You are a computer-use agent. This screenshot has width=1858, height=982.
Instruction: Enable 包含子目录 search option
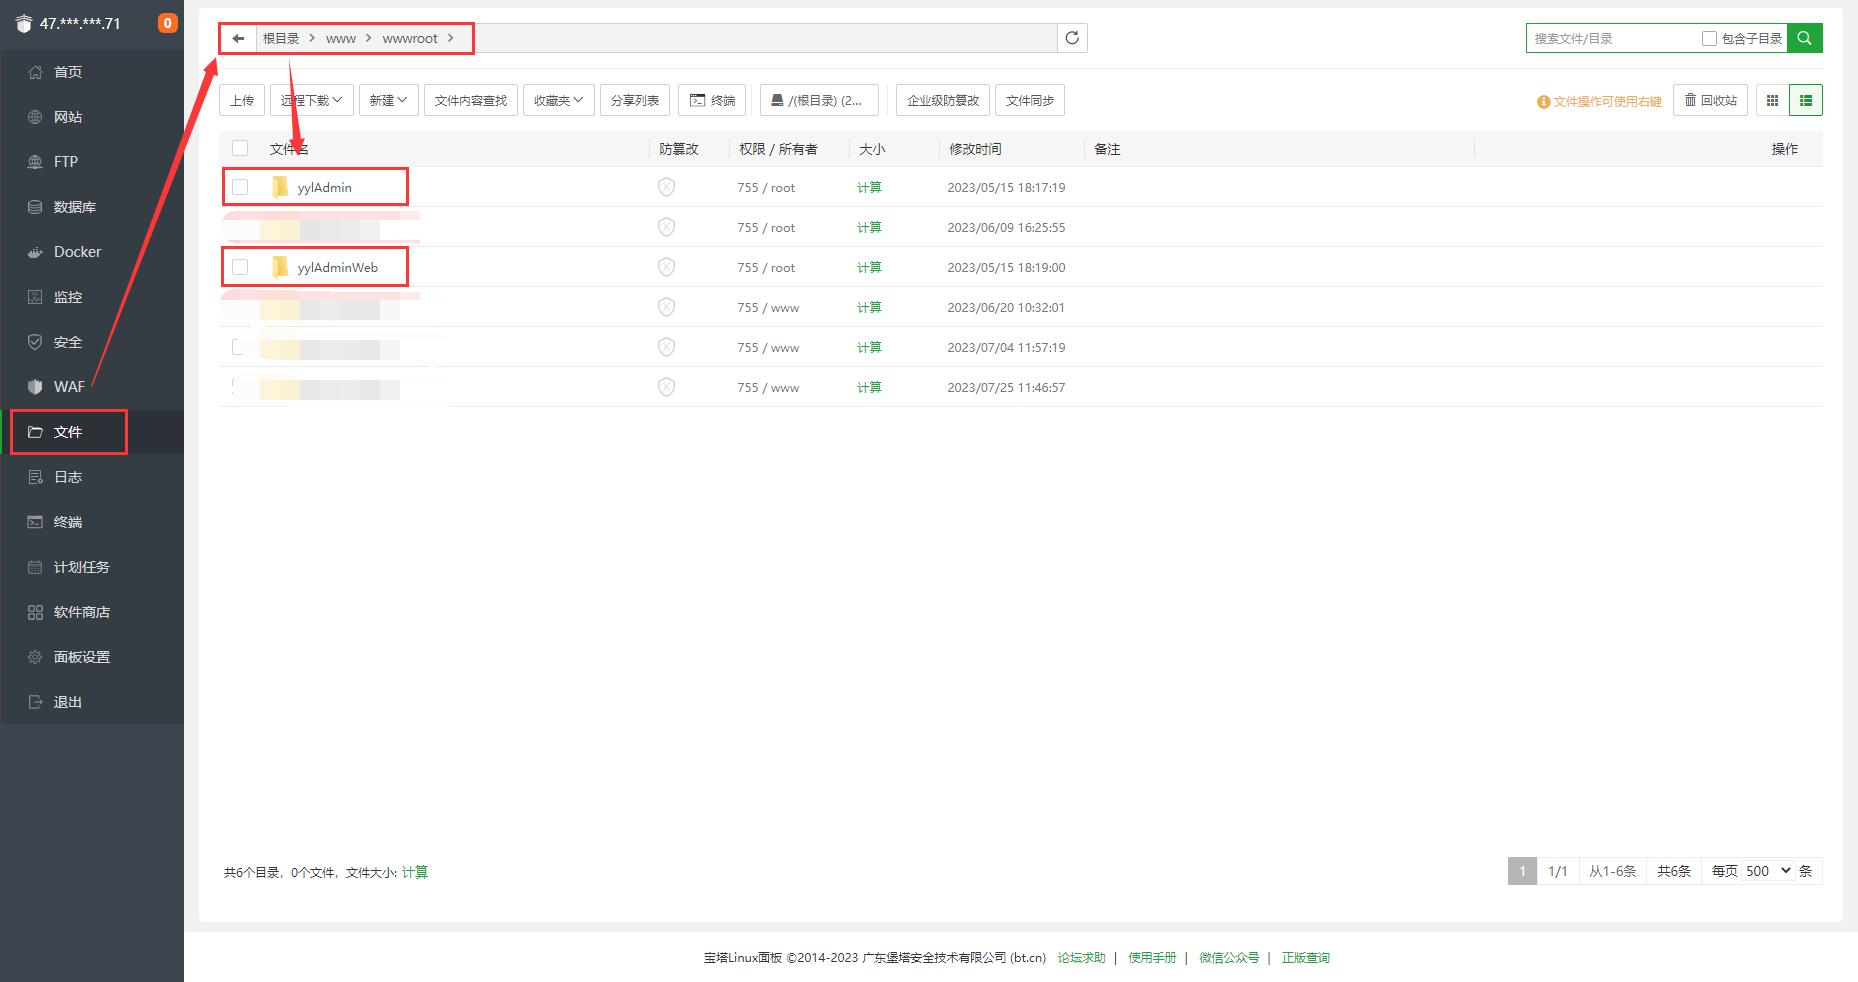coord(1709,38)
